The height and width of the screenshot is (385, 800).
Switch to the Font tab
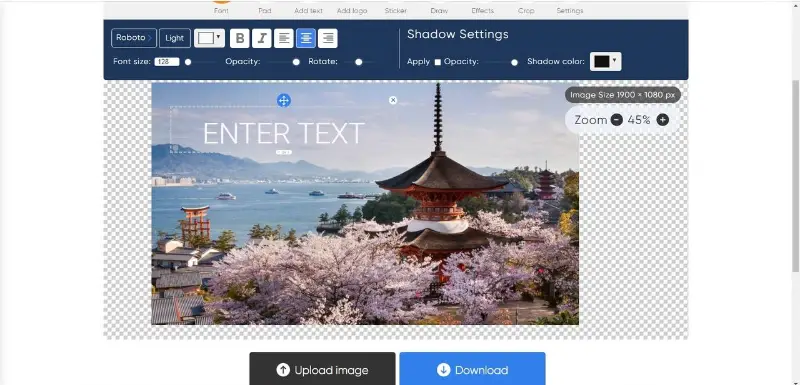coord(221,10)
